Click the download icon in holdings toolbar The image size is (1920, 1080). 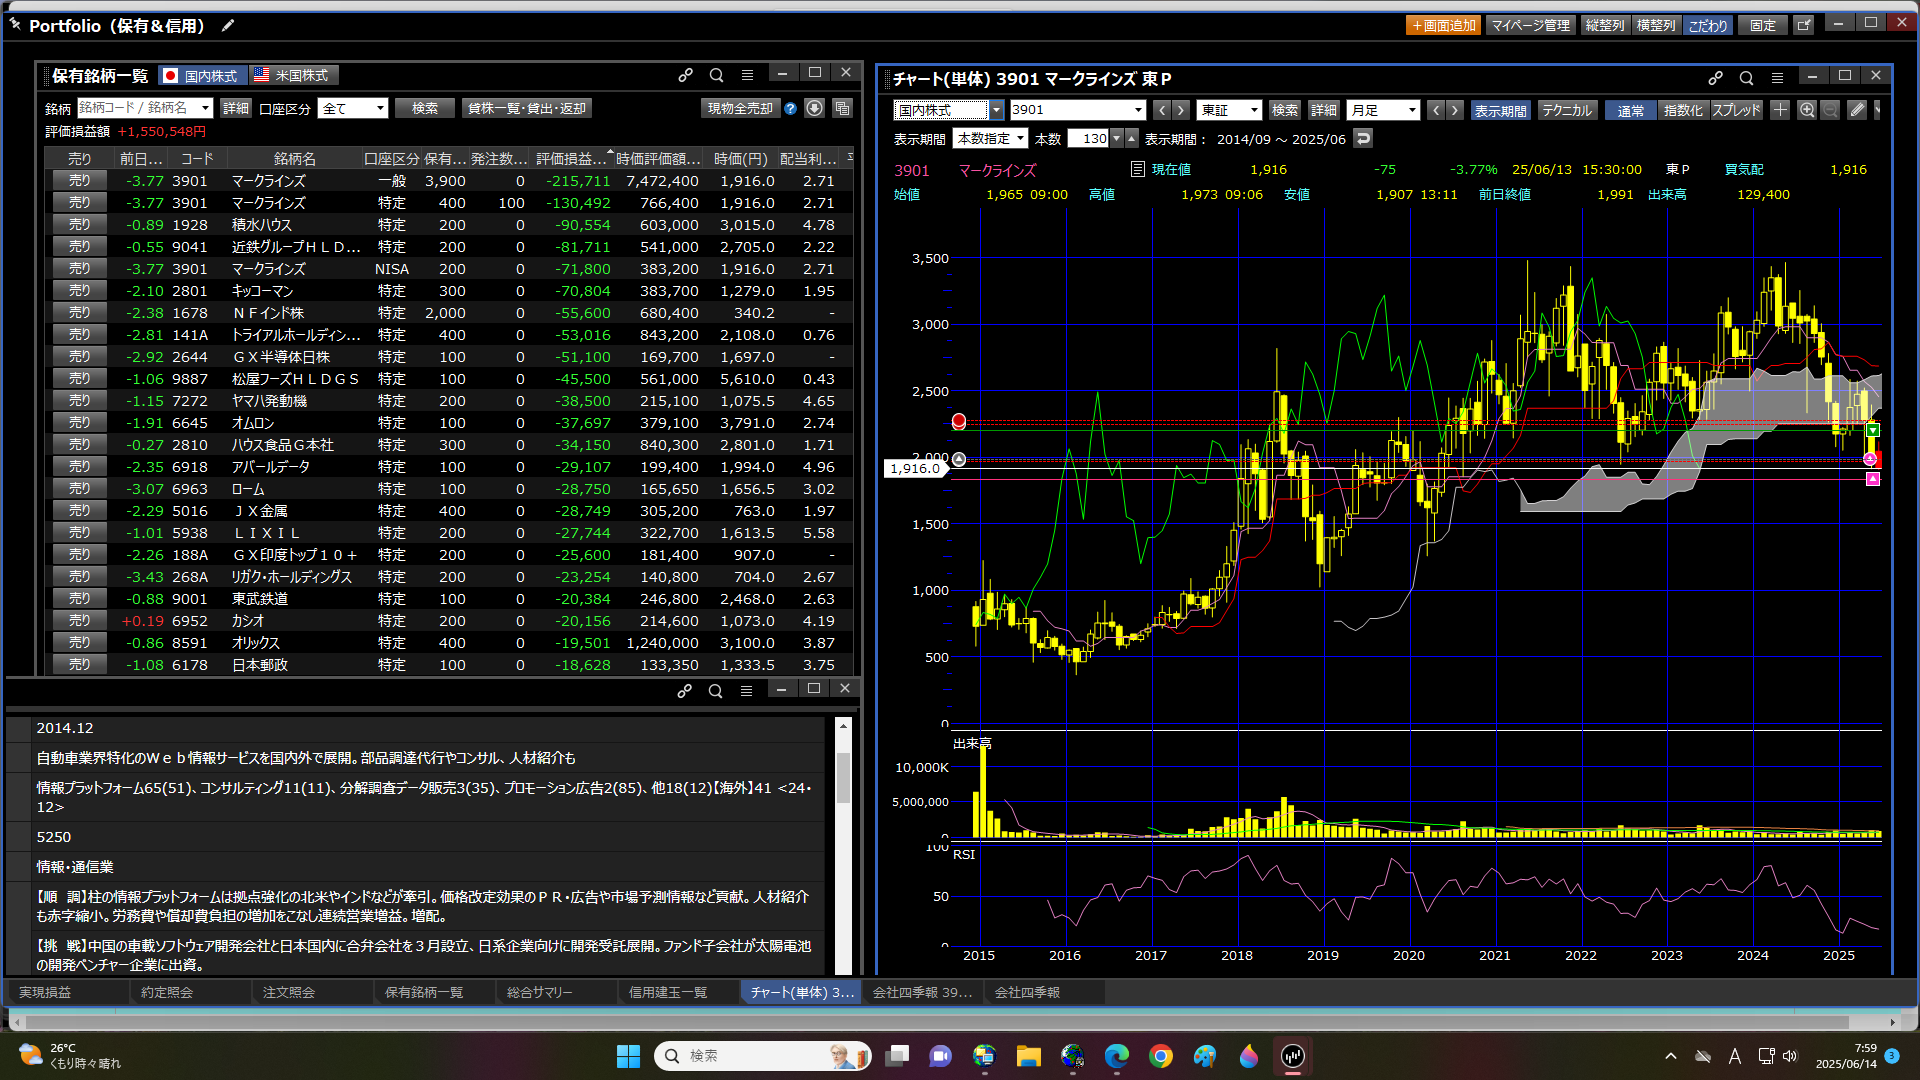pos(815,108)
